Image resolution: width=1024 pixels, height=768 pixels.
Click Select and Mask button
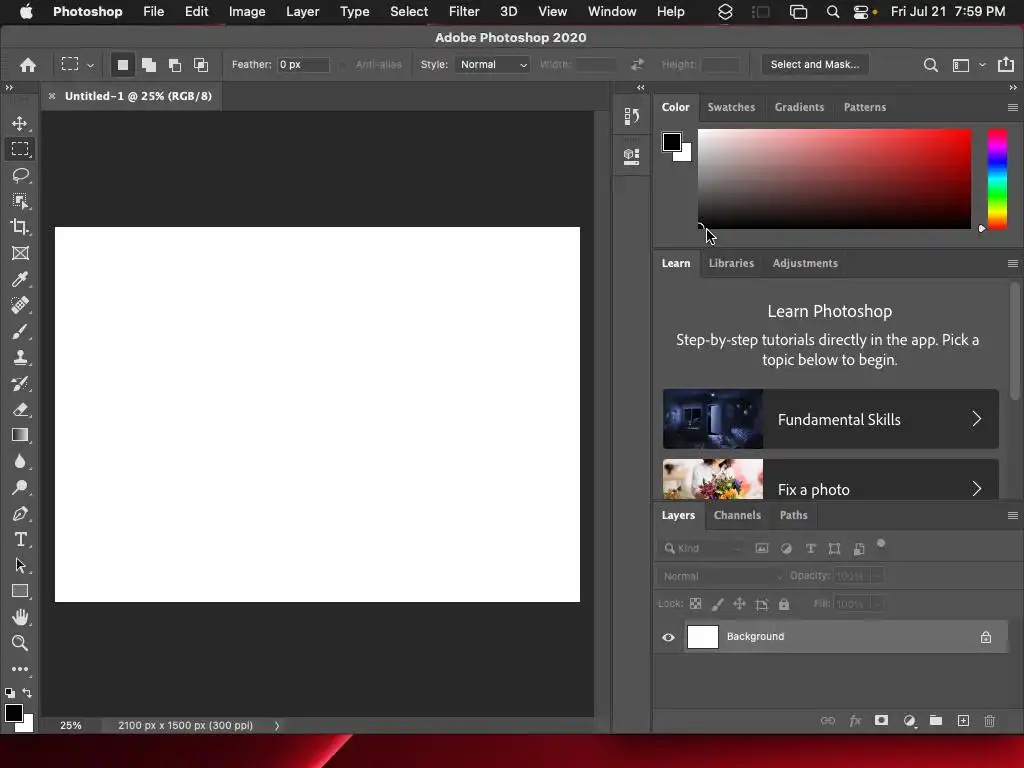(814, 65)
